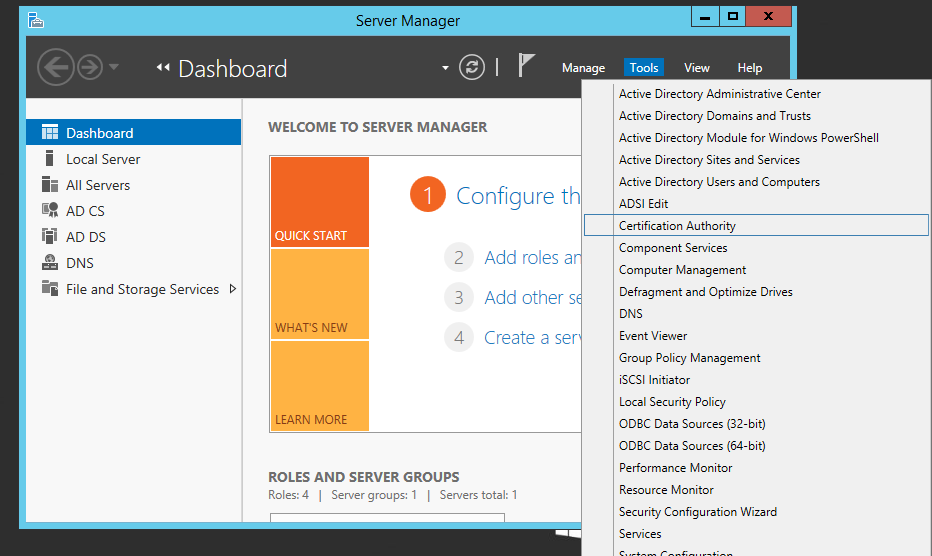Open the dropdown arrow left of Refresh
The width and height of the screenshot is (932, 556).
(445, 68)
